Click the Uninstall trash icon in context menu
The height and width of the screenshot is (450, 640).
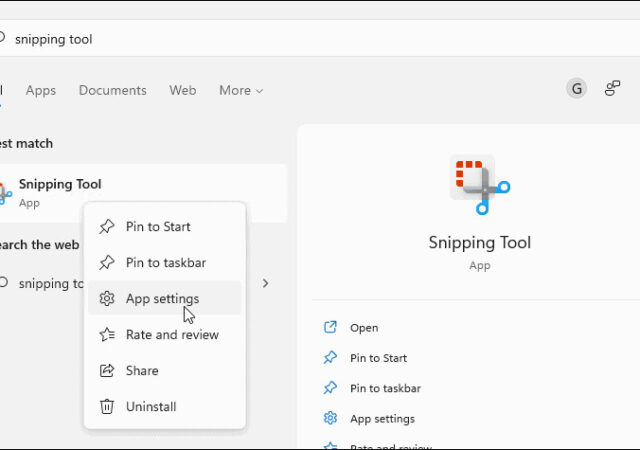(107, 406)
